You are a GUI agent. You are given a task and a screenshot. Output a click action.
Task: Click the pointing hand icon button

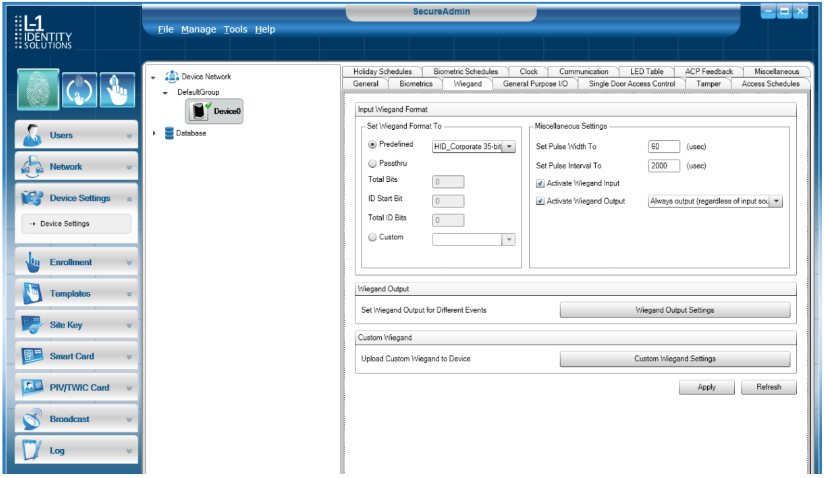[x=117, y=90]
